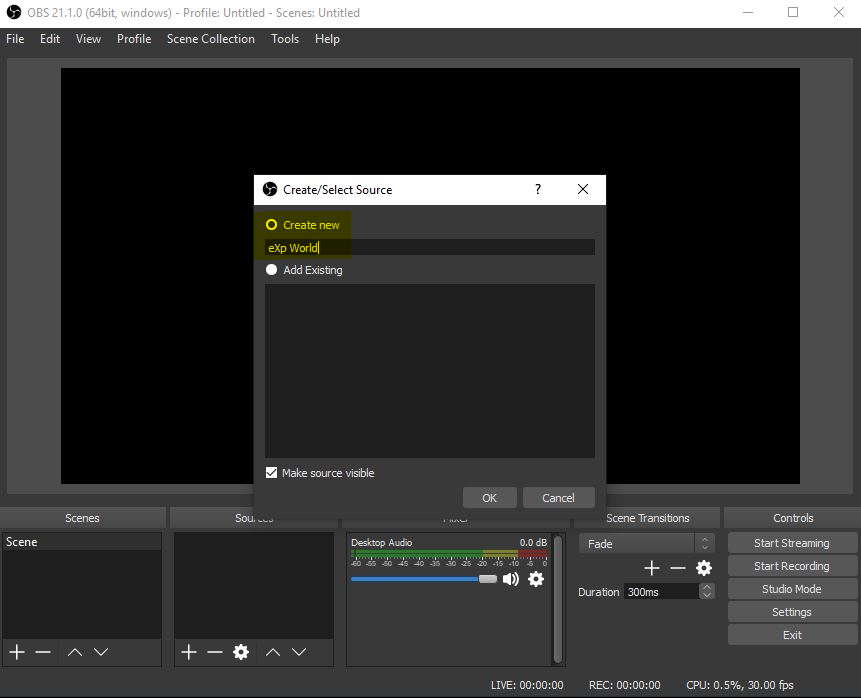Image resolution: width=861 pixels, height=698 pixels.
Task: Add a scene transition with plus icon
Action: click(652, 568)
